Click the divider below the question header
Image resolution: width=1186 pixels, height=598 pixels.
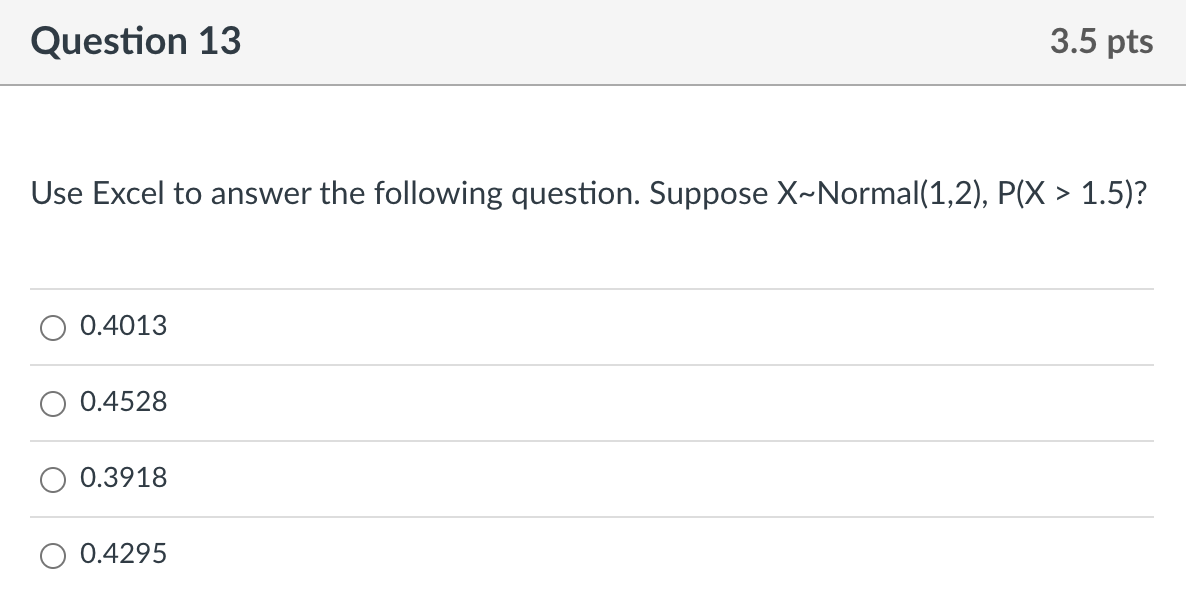(593, 85)
